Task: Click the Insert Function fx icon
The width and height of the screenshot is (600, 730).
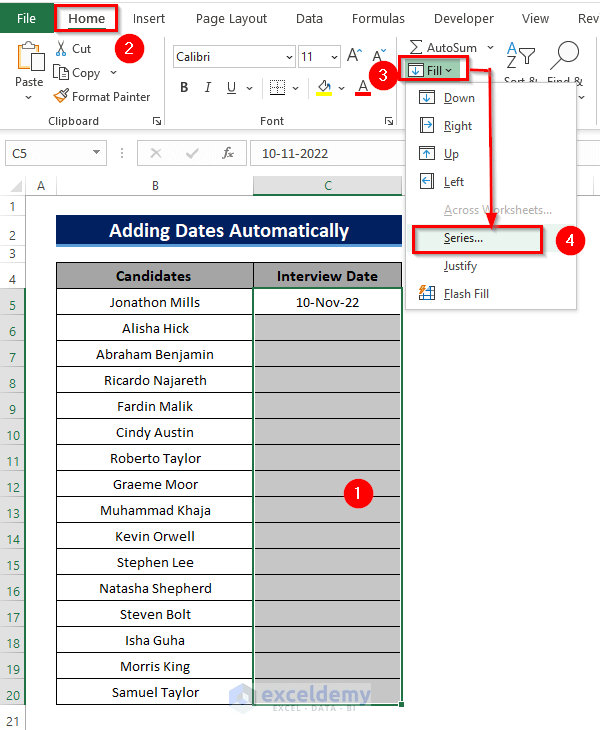Action: pyautogui.click(x=228, y=153)
